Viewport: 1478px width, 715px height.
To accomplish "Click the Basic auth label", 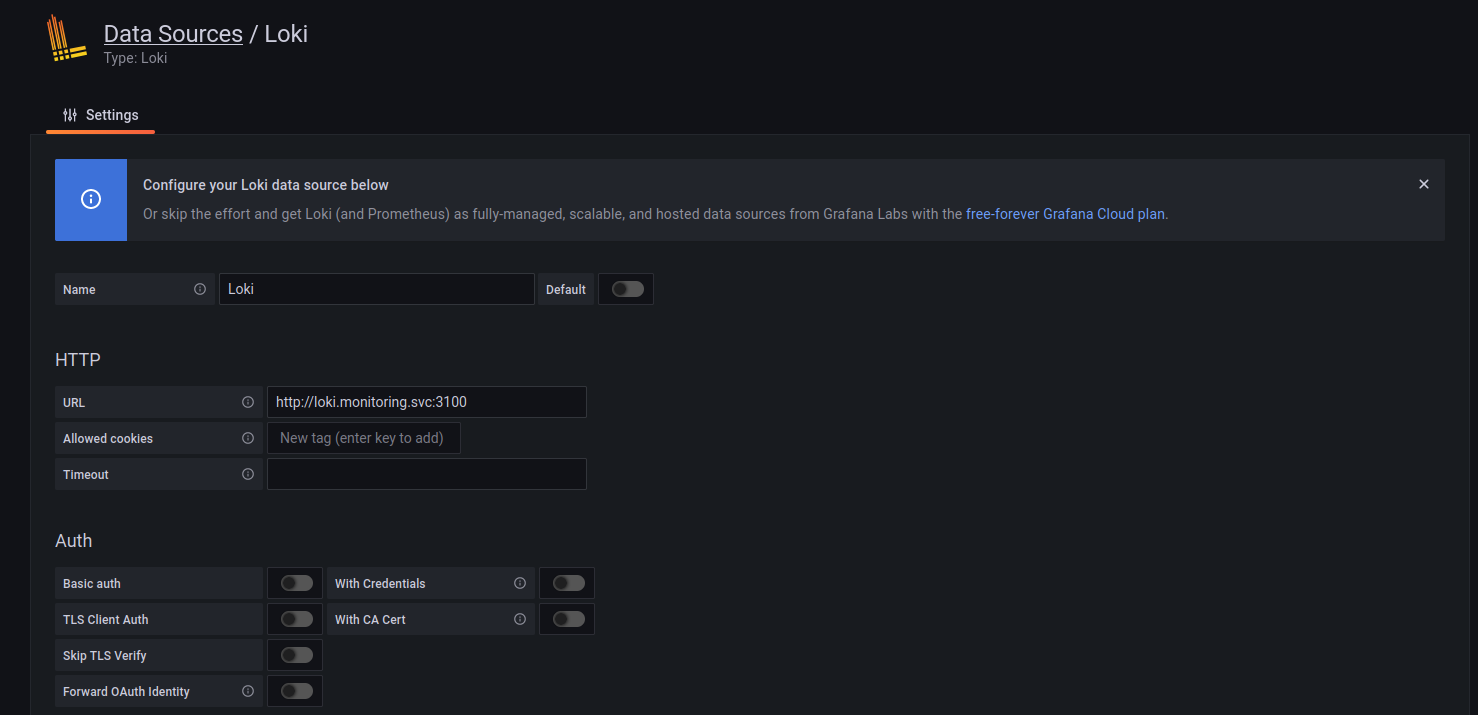I will (92, 583).
